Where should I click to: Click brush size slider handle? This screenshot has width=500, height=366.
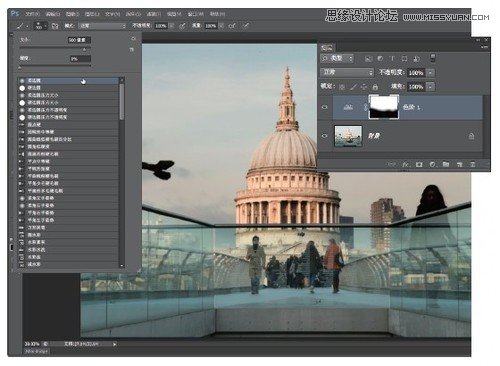coord(85,49)
